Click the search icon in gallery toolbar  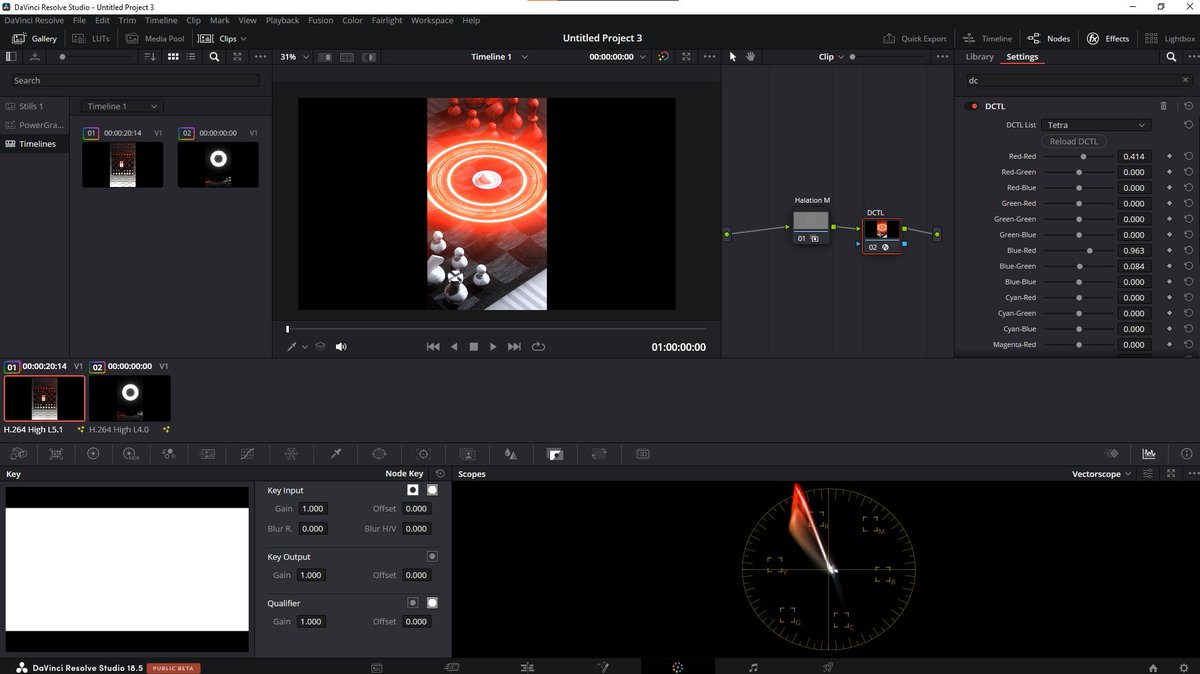[x=214, y=57]
